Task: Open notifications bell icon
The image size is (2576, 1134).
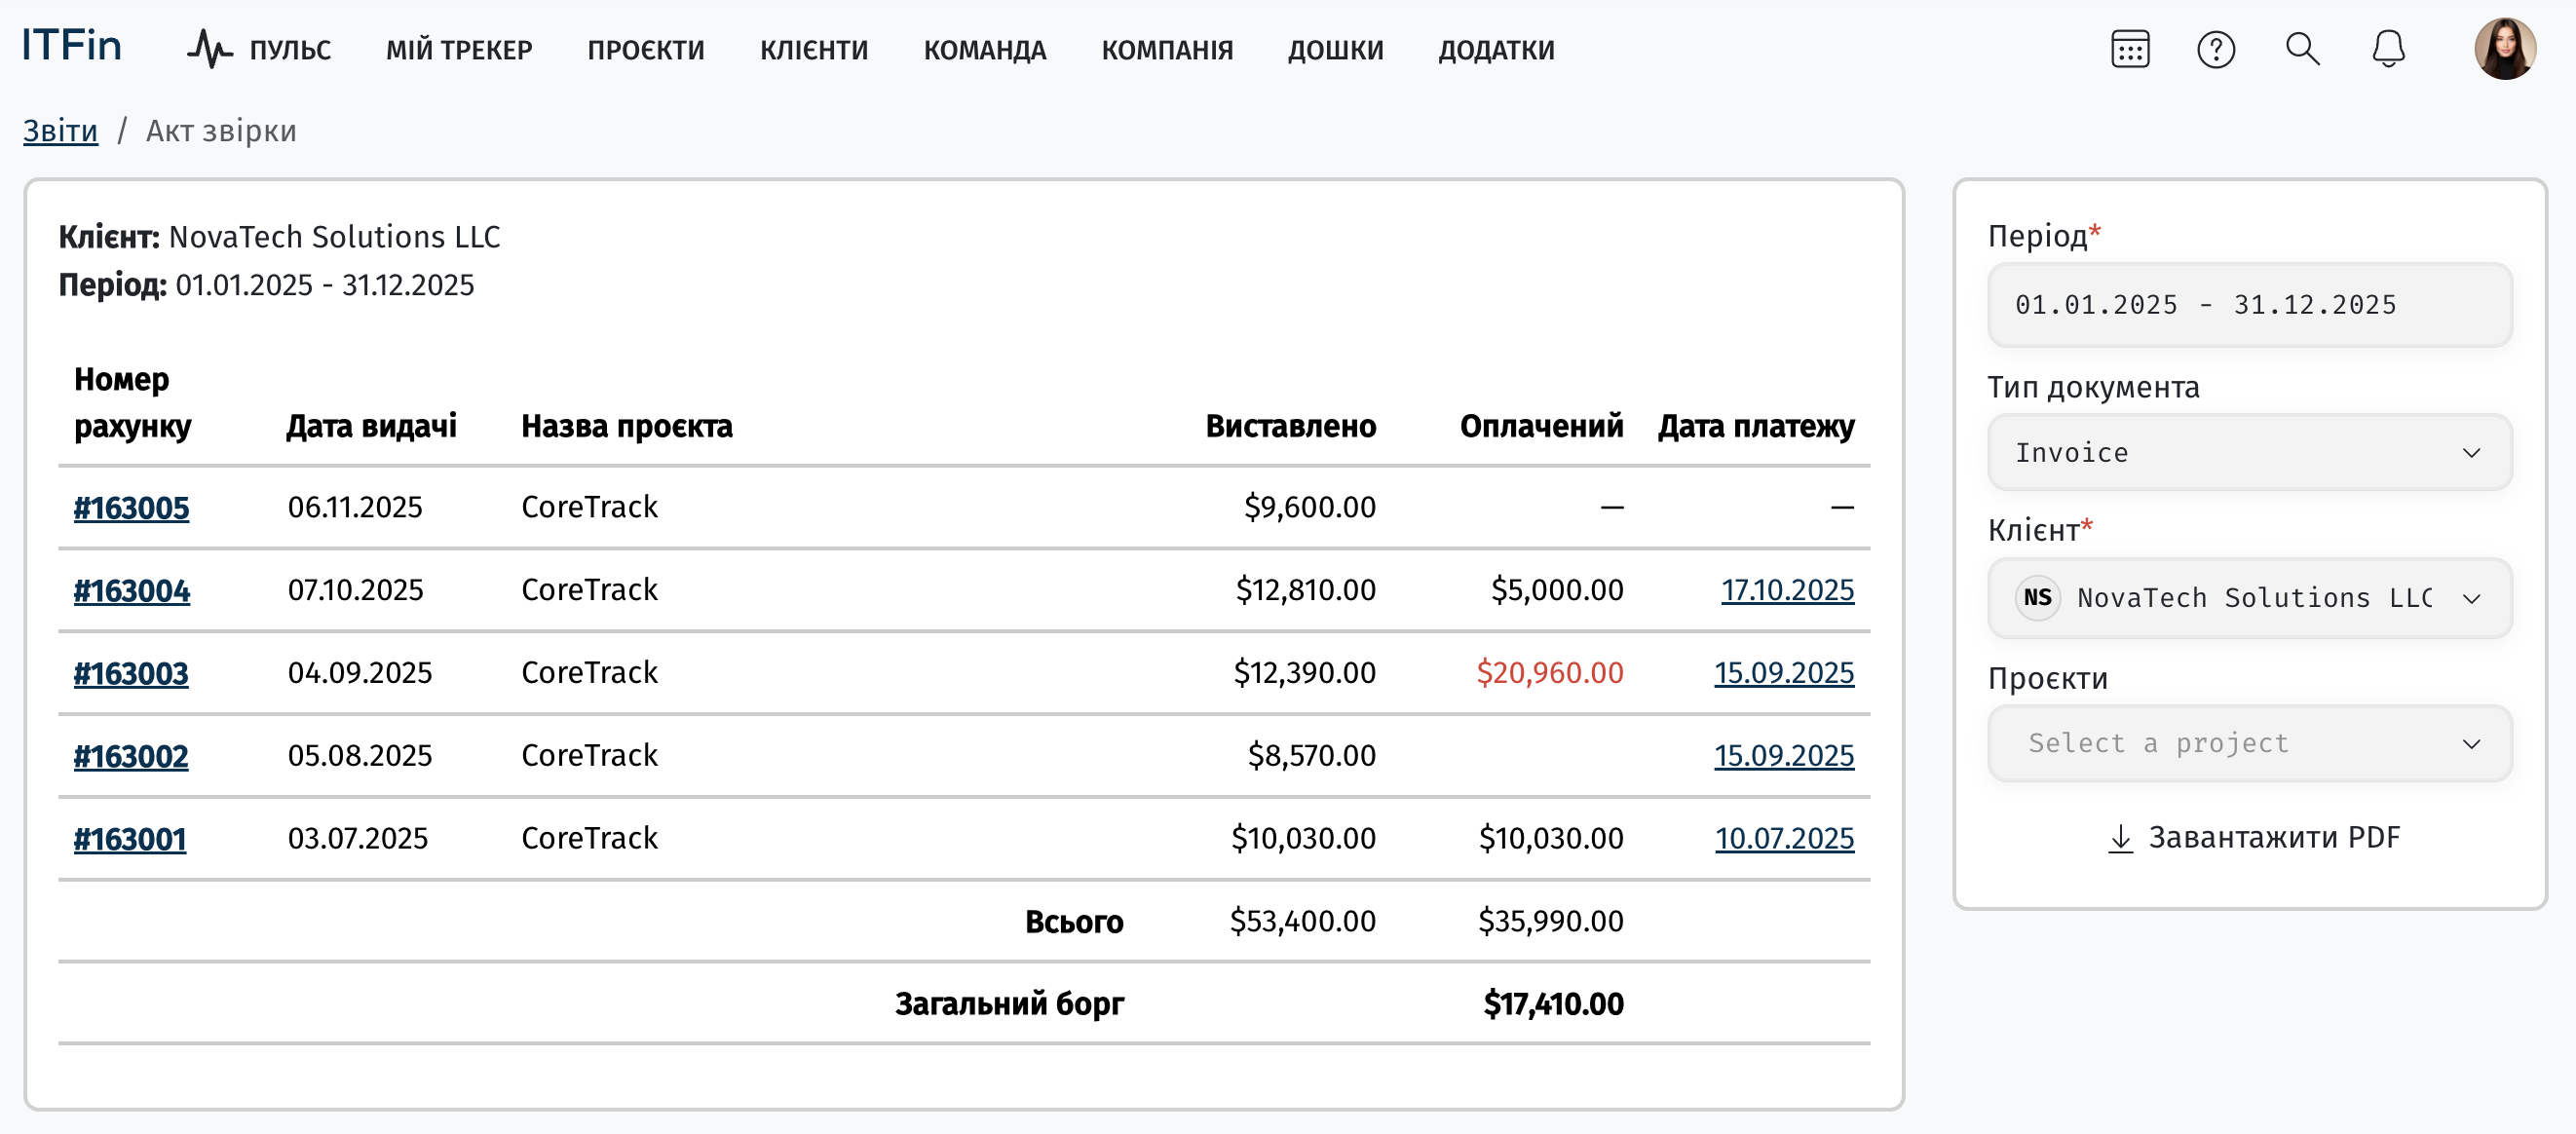Action: click(x=2388, y=49)
